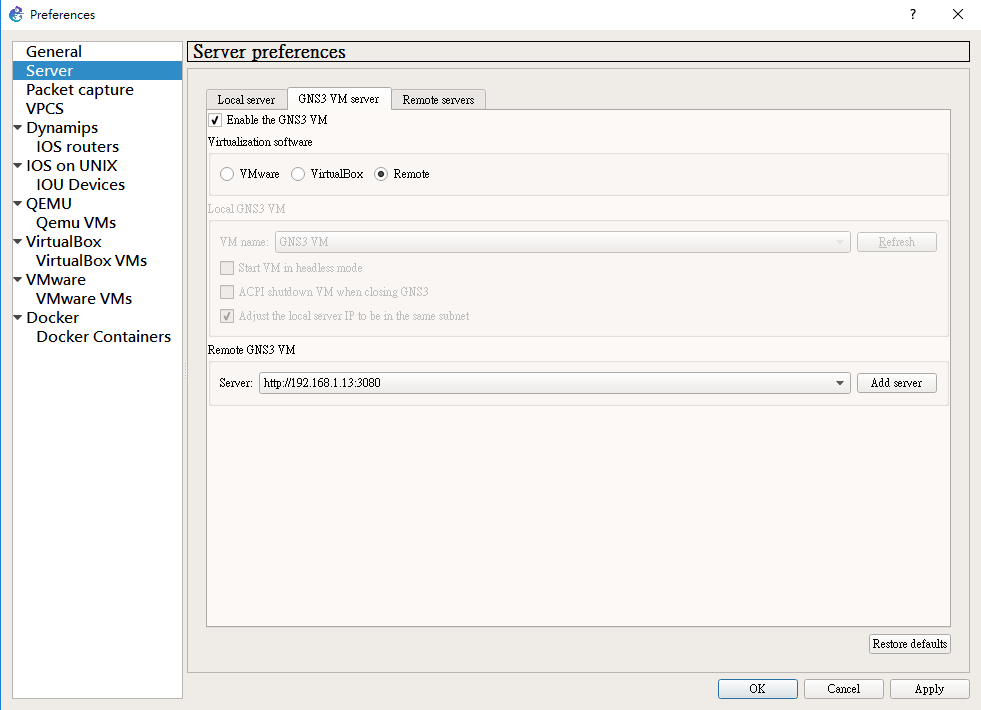
Task: Toggle Adjust the local server IP checkbox
Action: pos(227,316)
